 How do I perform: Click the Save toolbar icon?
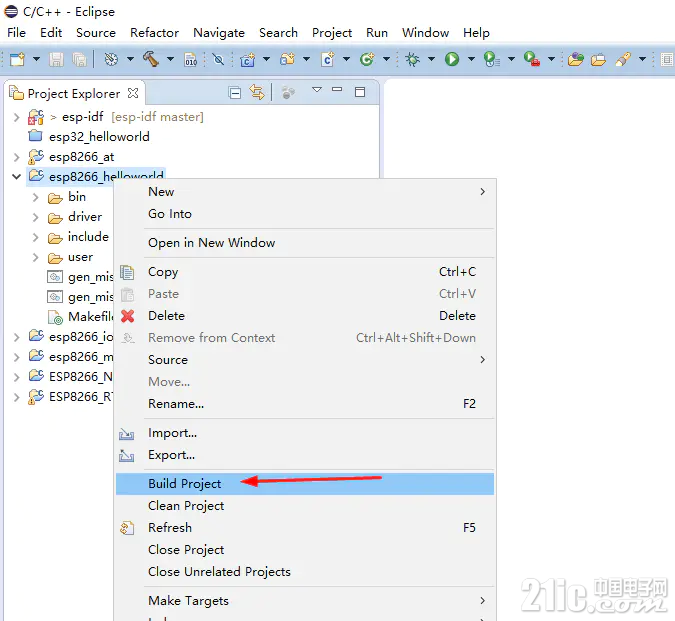(56, 59)
